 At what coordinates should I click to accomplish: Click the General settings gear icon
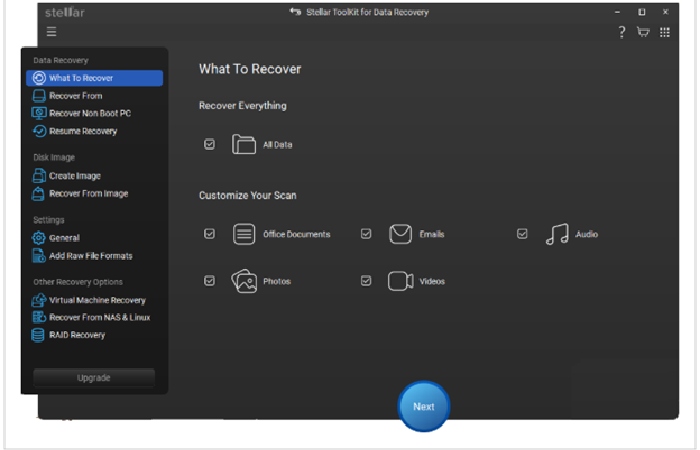pyautogui.click(x=39, y=238)
